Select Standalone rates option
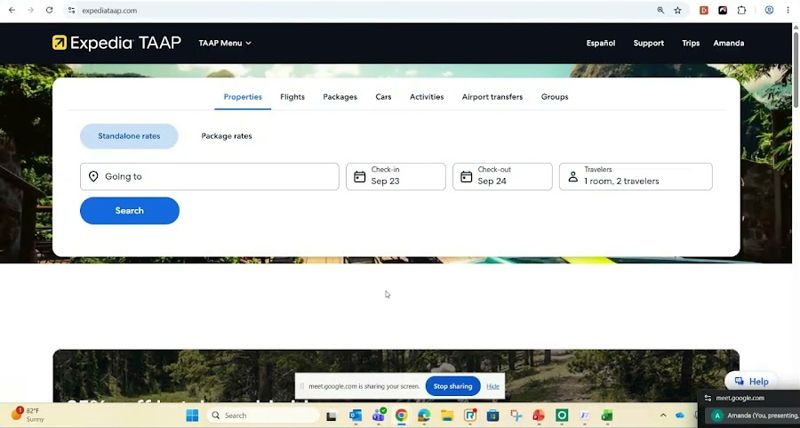 click(129, 136)
